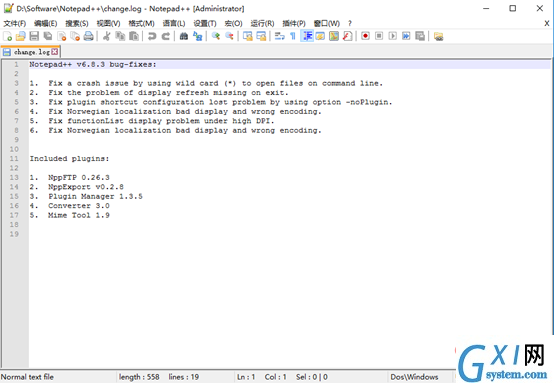554x383 pixels.
Task: Open the 编辑(E) menu
Action: 46,23
